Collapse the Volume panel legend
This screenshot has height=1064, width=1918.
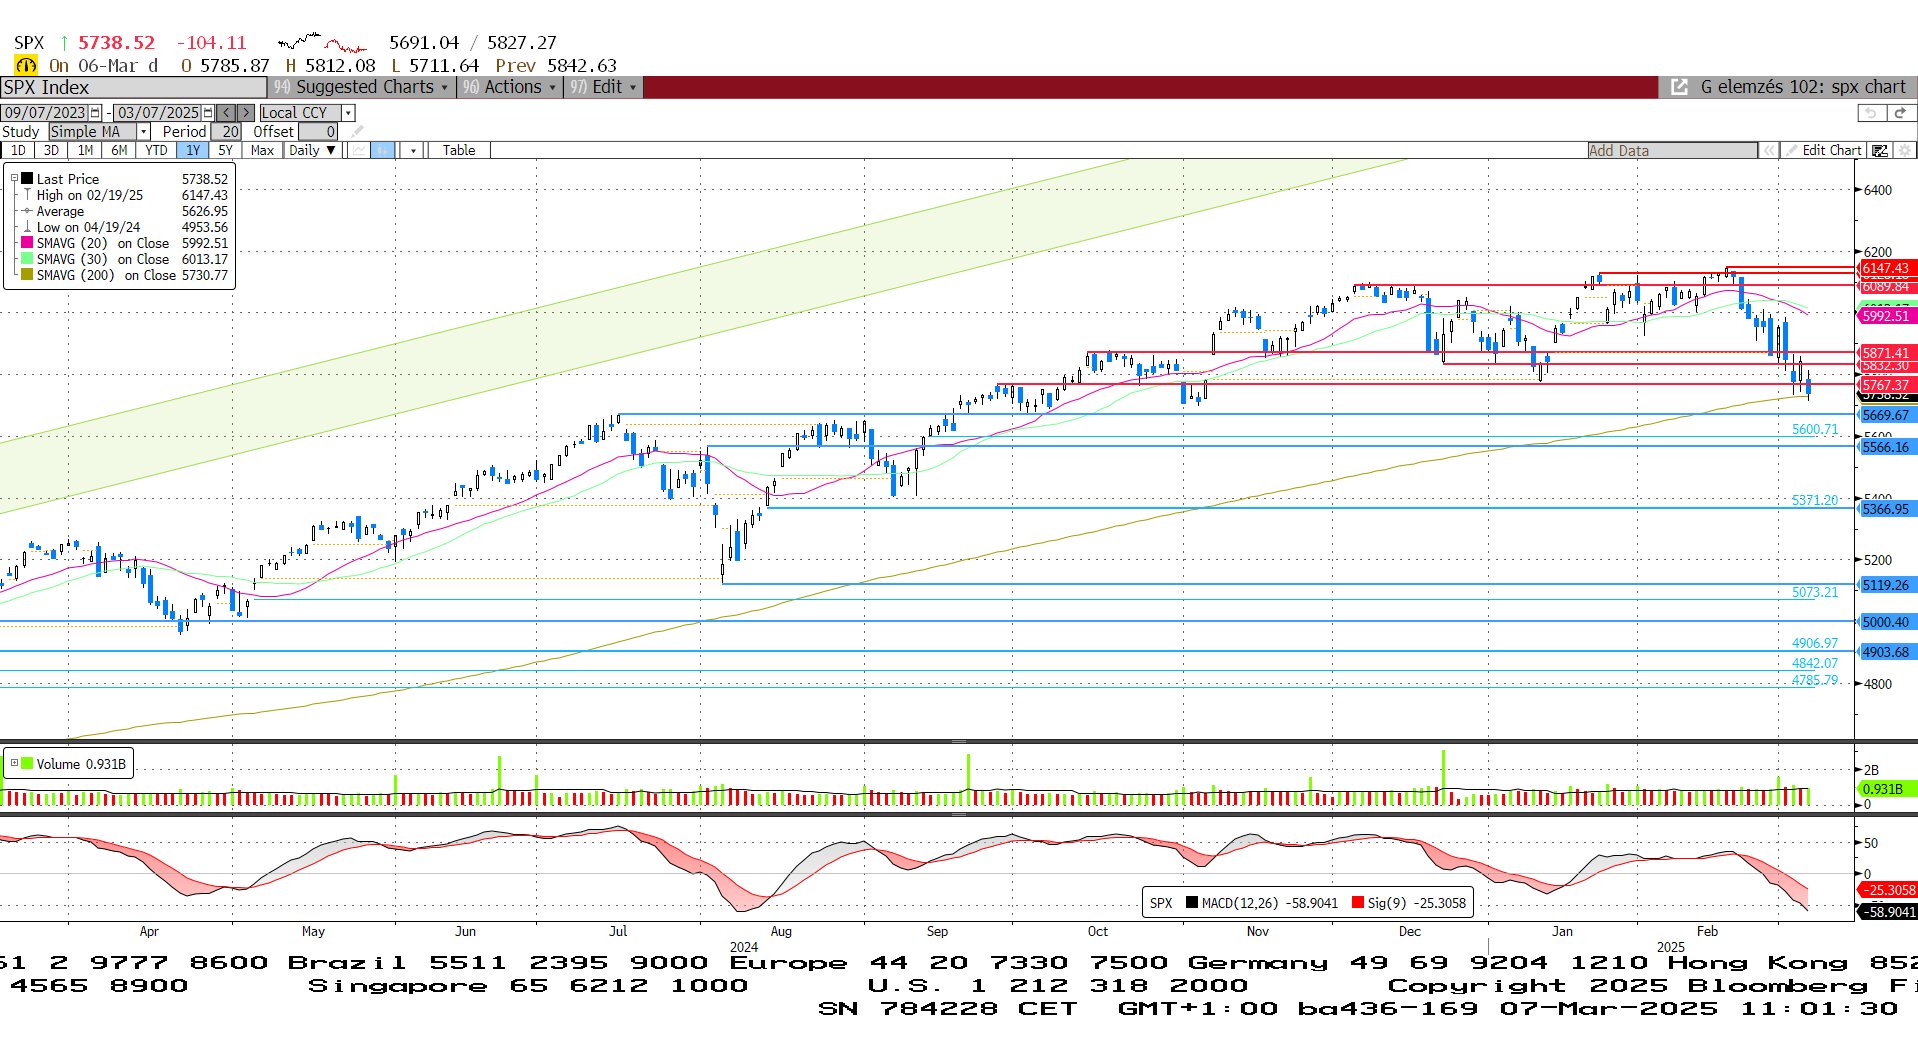(14, 763)
